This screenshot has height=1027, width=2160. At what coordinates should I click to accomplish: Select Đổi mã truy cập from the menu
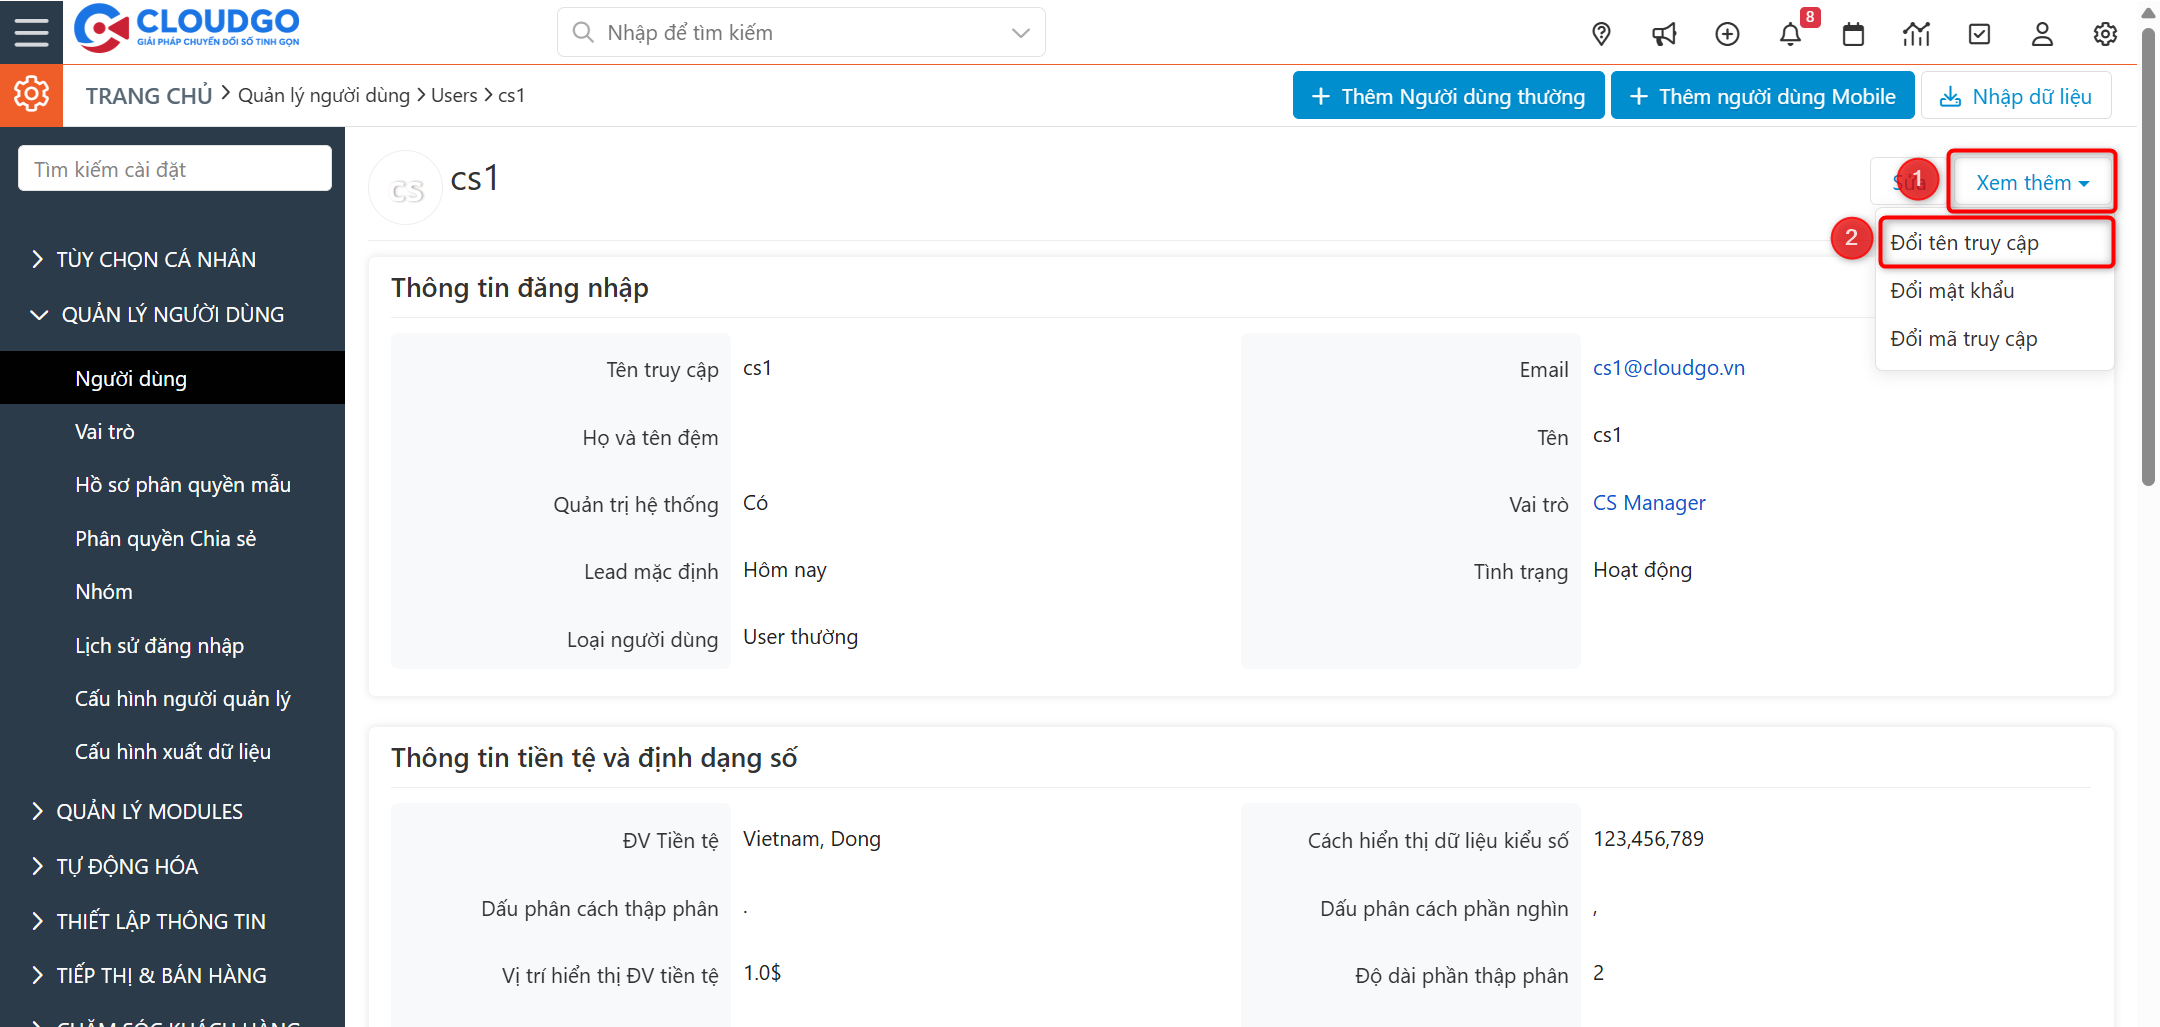point(1963,338)
